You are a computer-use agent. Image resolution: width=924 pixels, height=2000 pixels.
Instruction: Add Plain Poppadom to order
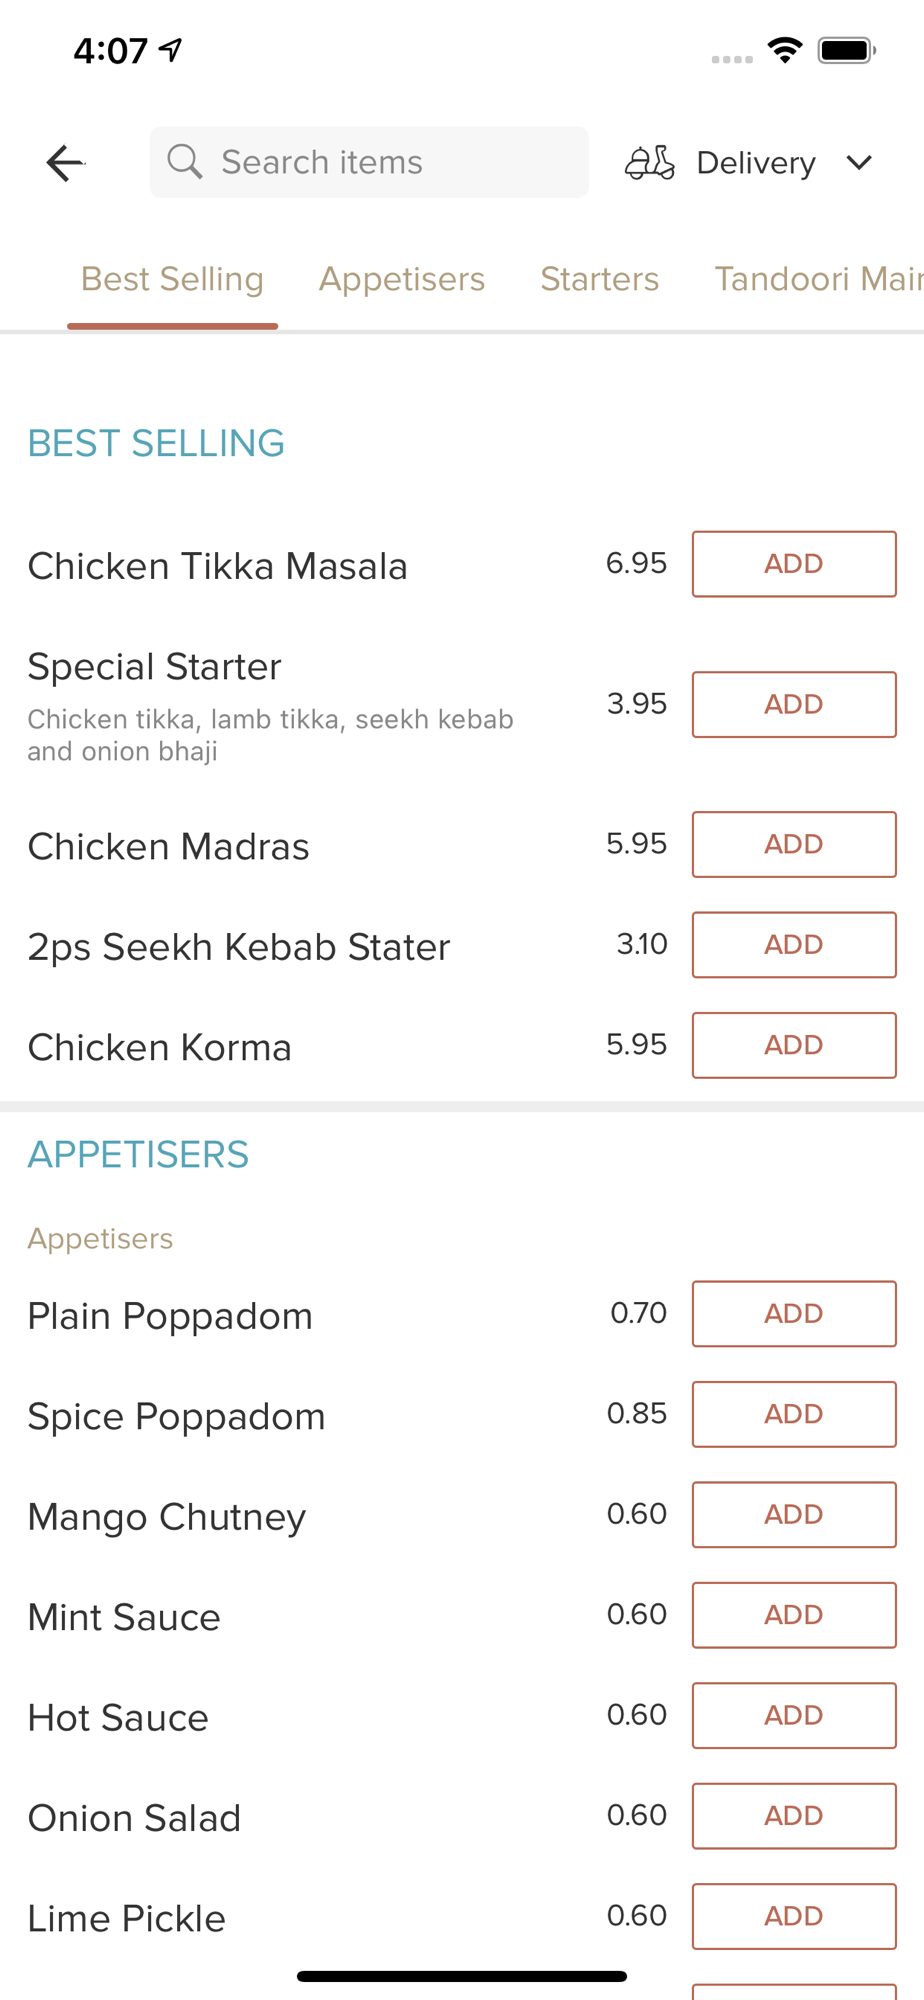click(794, 1313)
